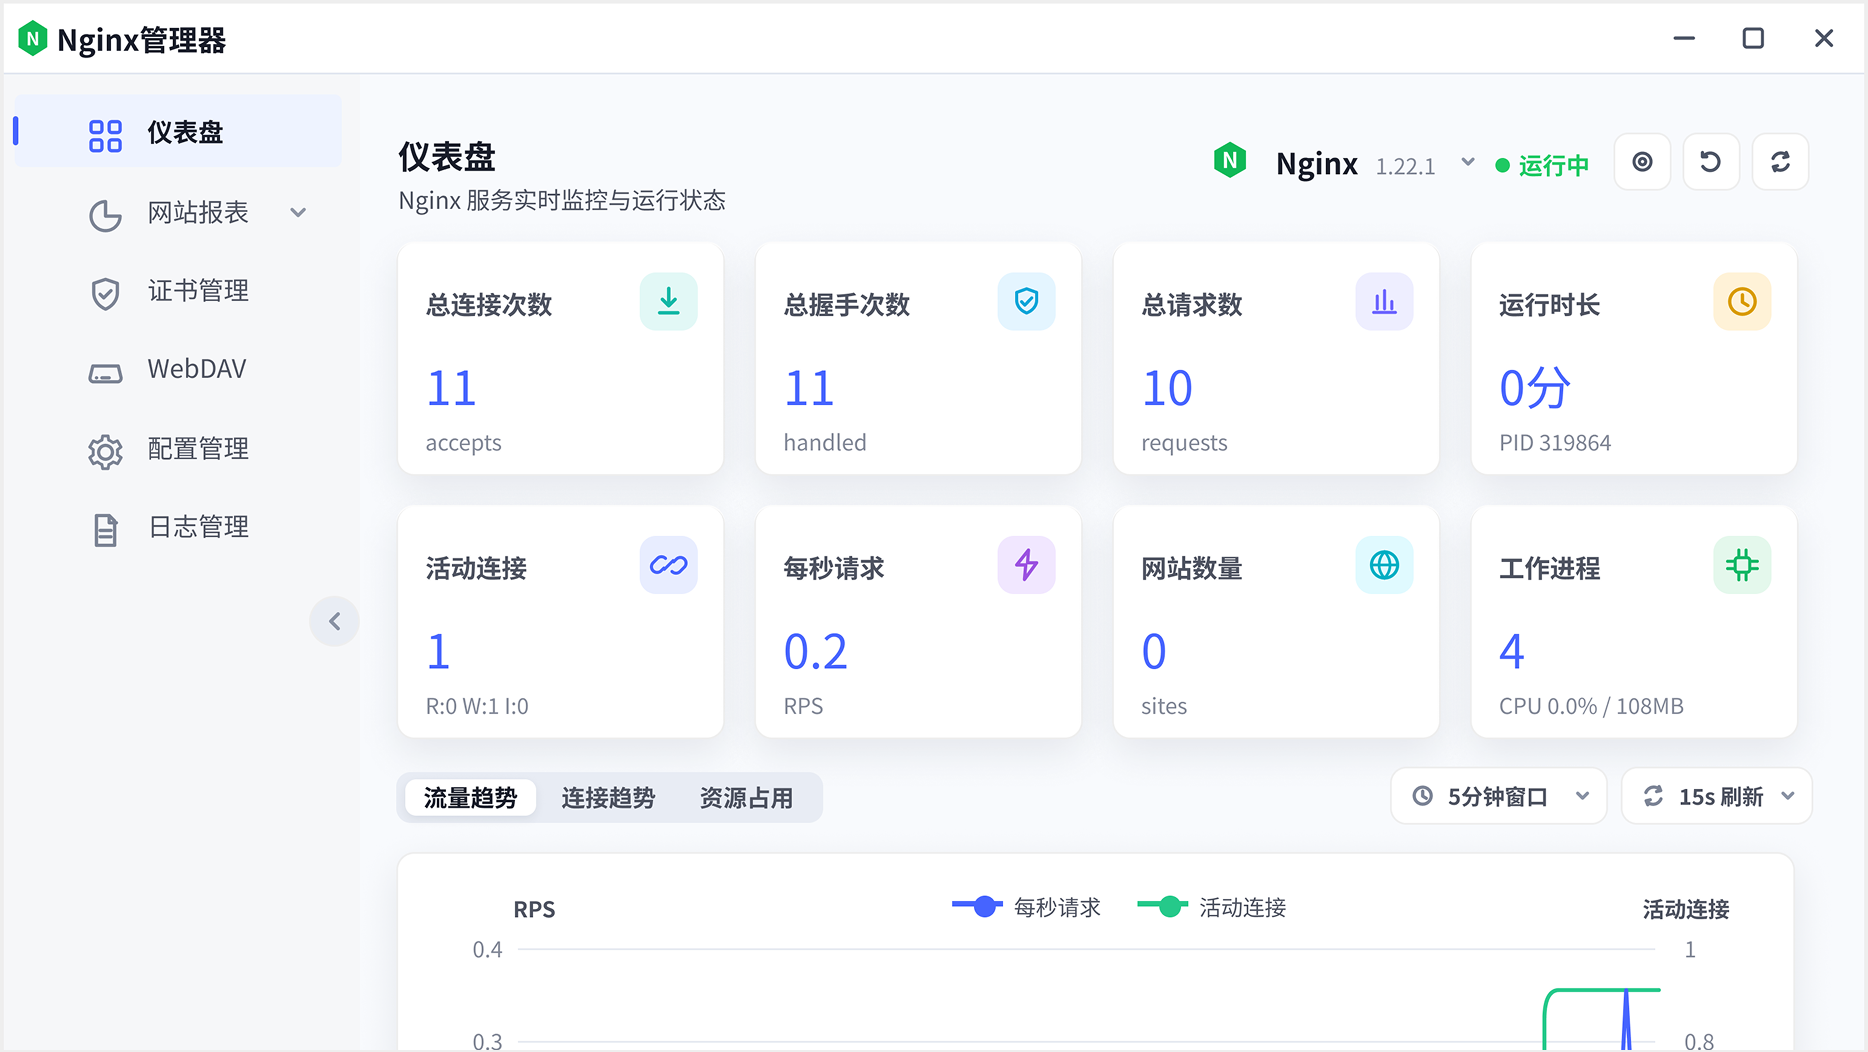Click the 活动连接 value 1
This screenshot has width=1868, height=1052.
pyautogui.click(x=439, y=652)
